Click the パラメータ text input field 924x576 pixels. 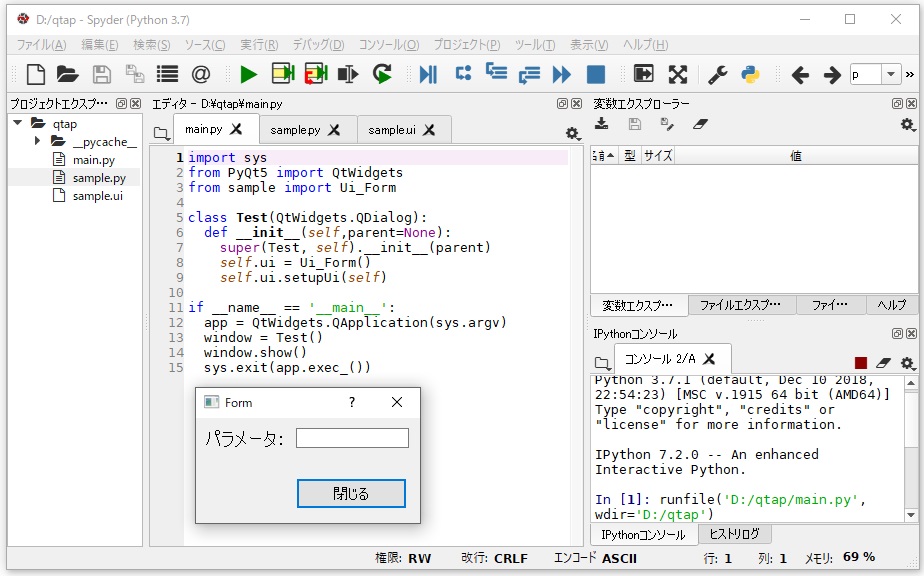352,438
